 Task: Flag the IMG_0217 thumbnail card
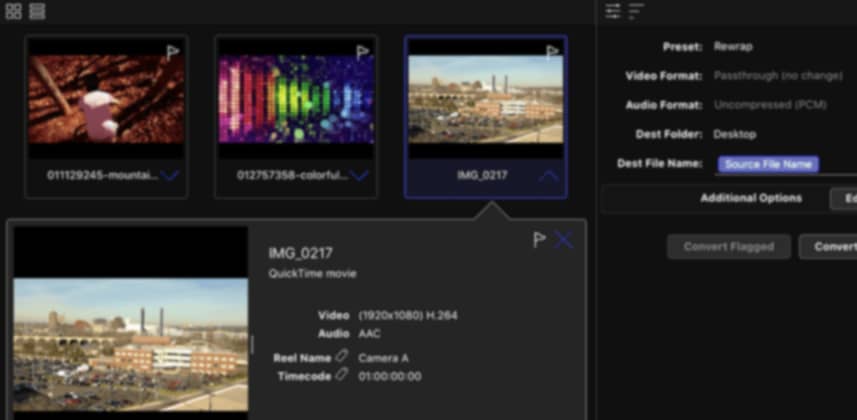click(552, 52)
